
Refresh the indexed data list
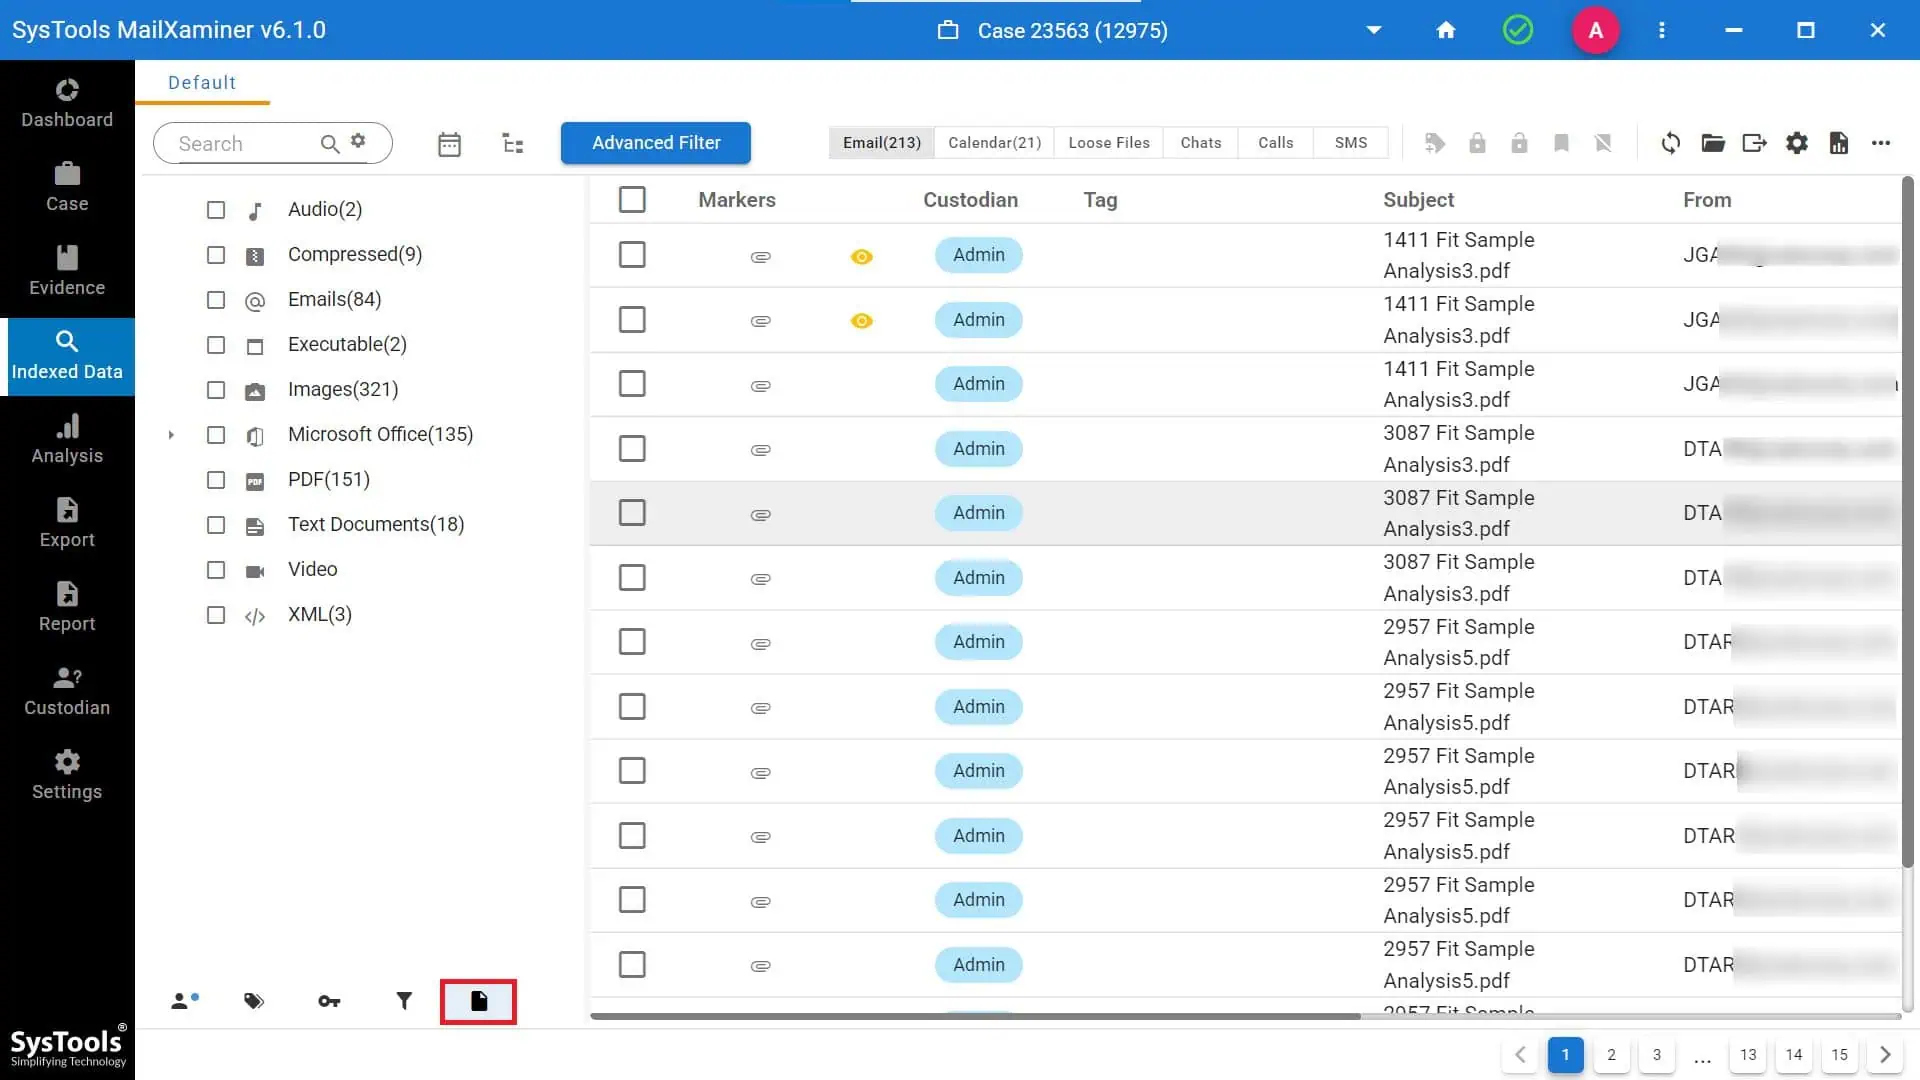[x=1671, y=143]
